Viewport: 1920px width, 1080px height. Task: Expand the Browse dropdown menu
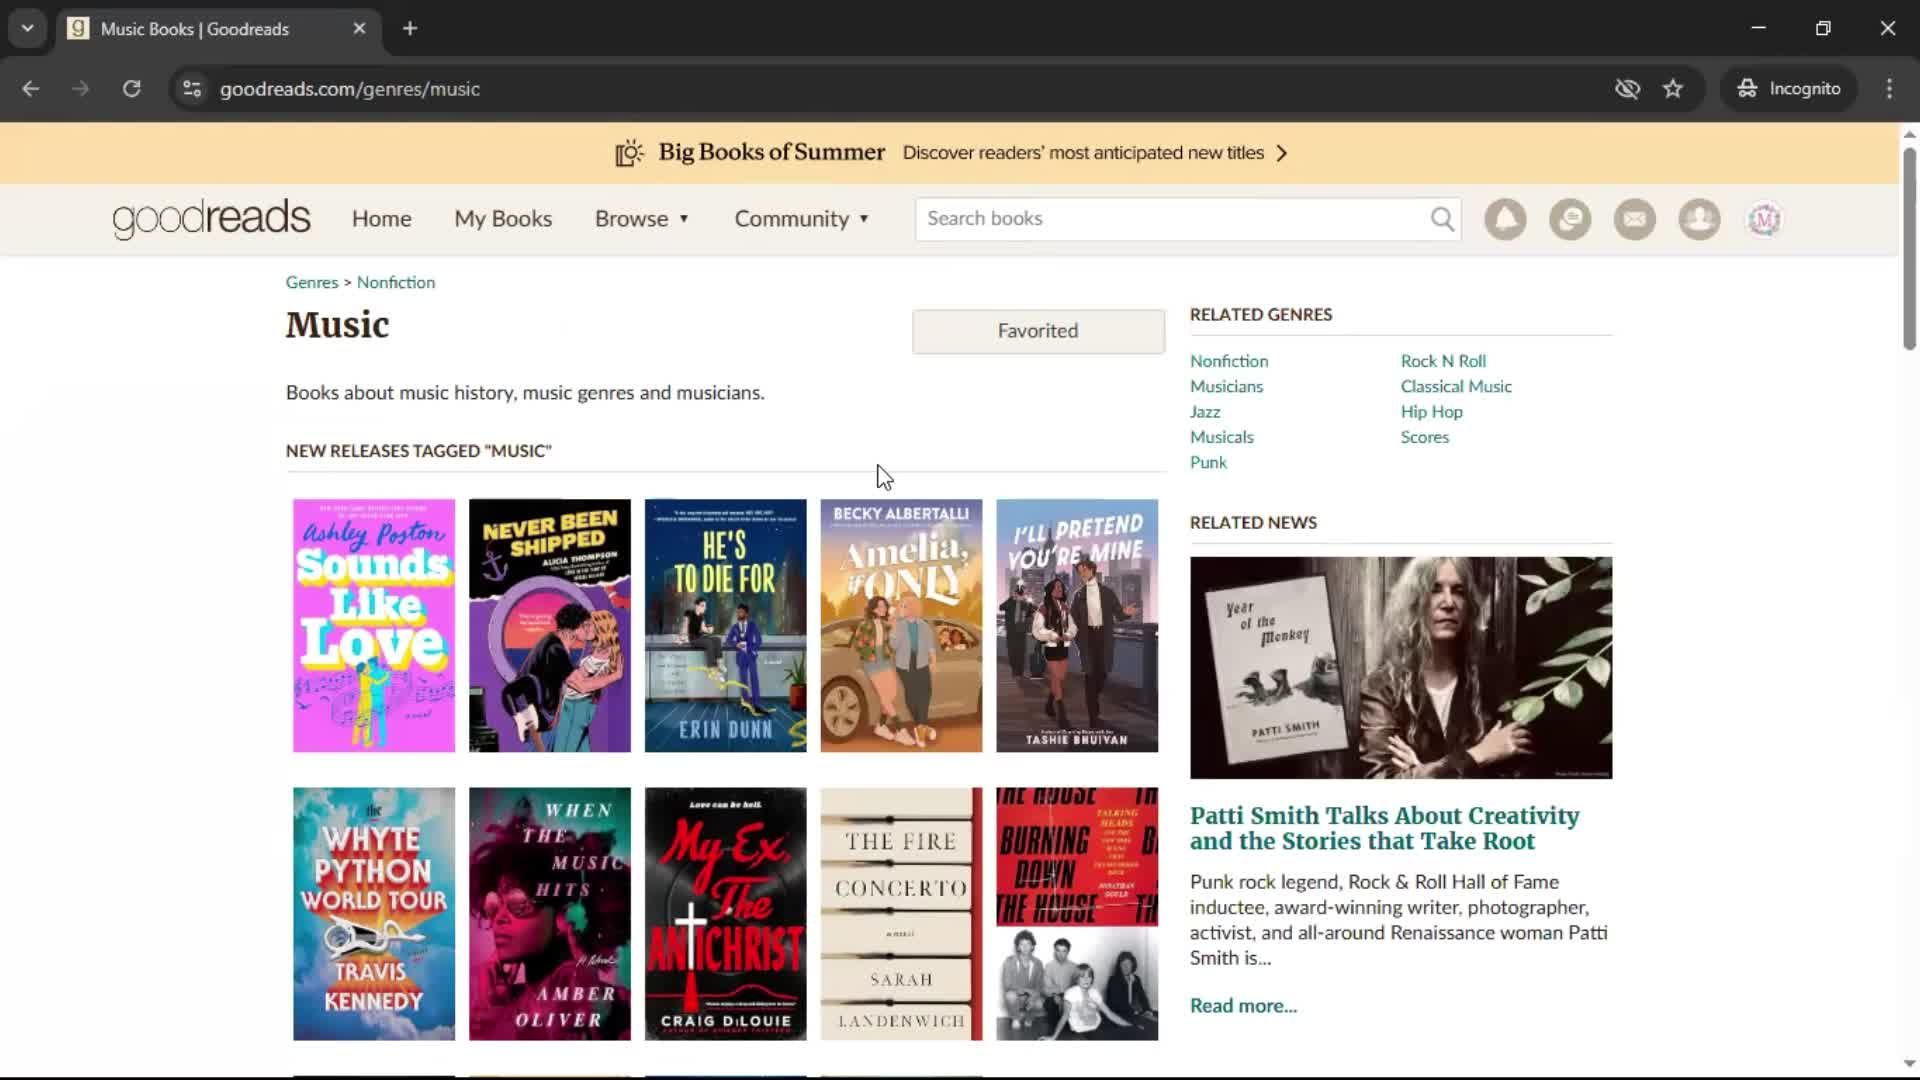642,219
